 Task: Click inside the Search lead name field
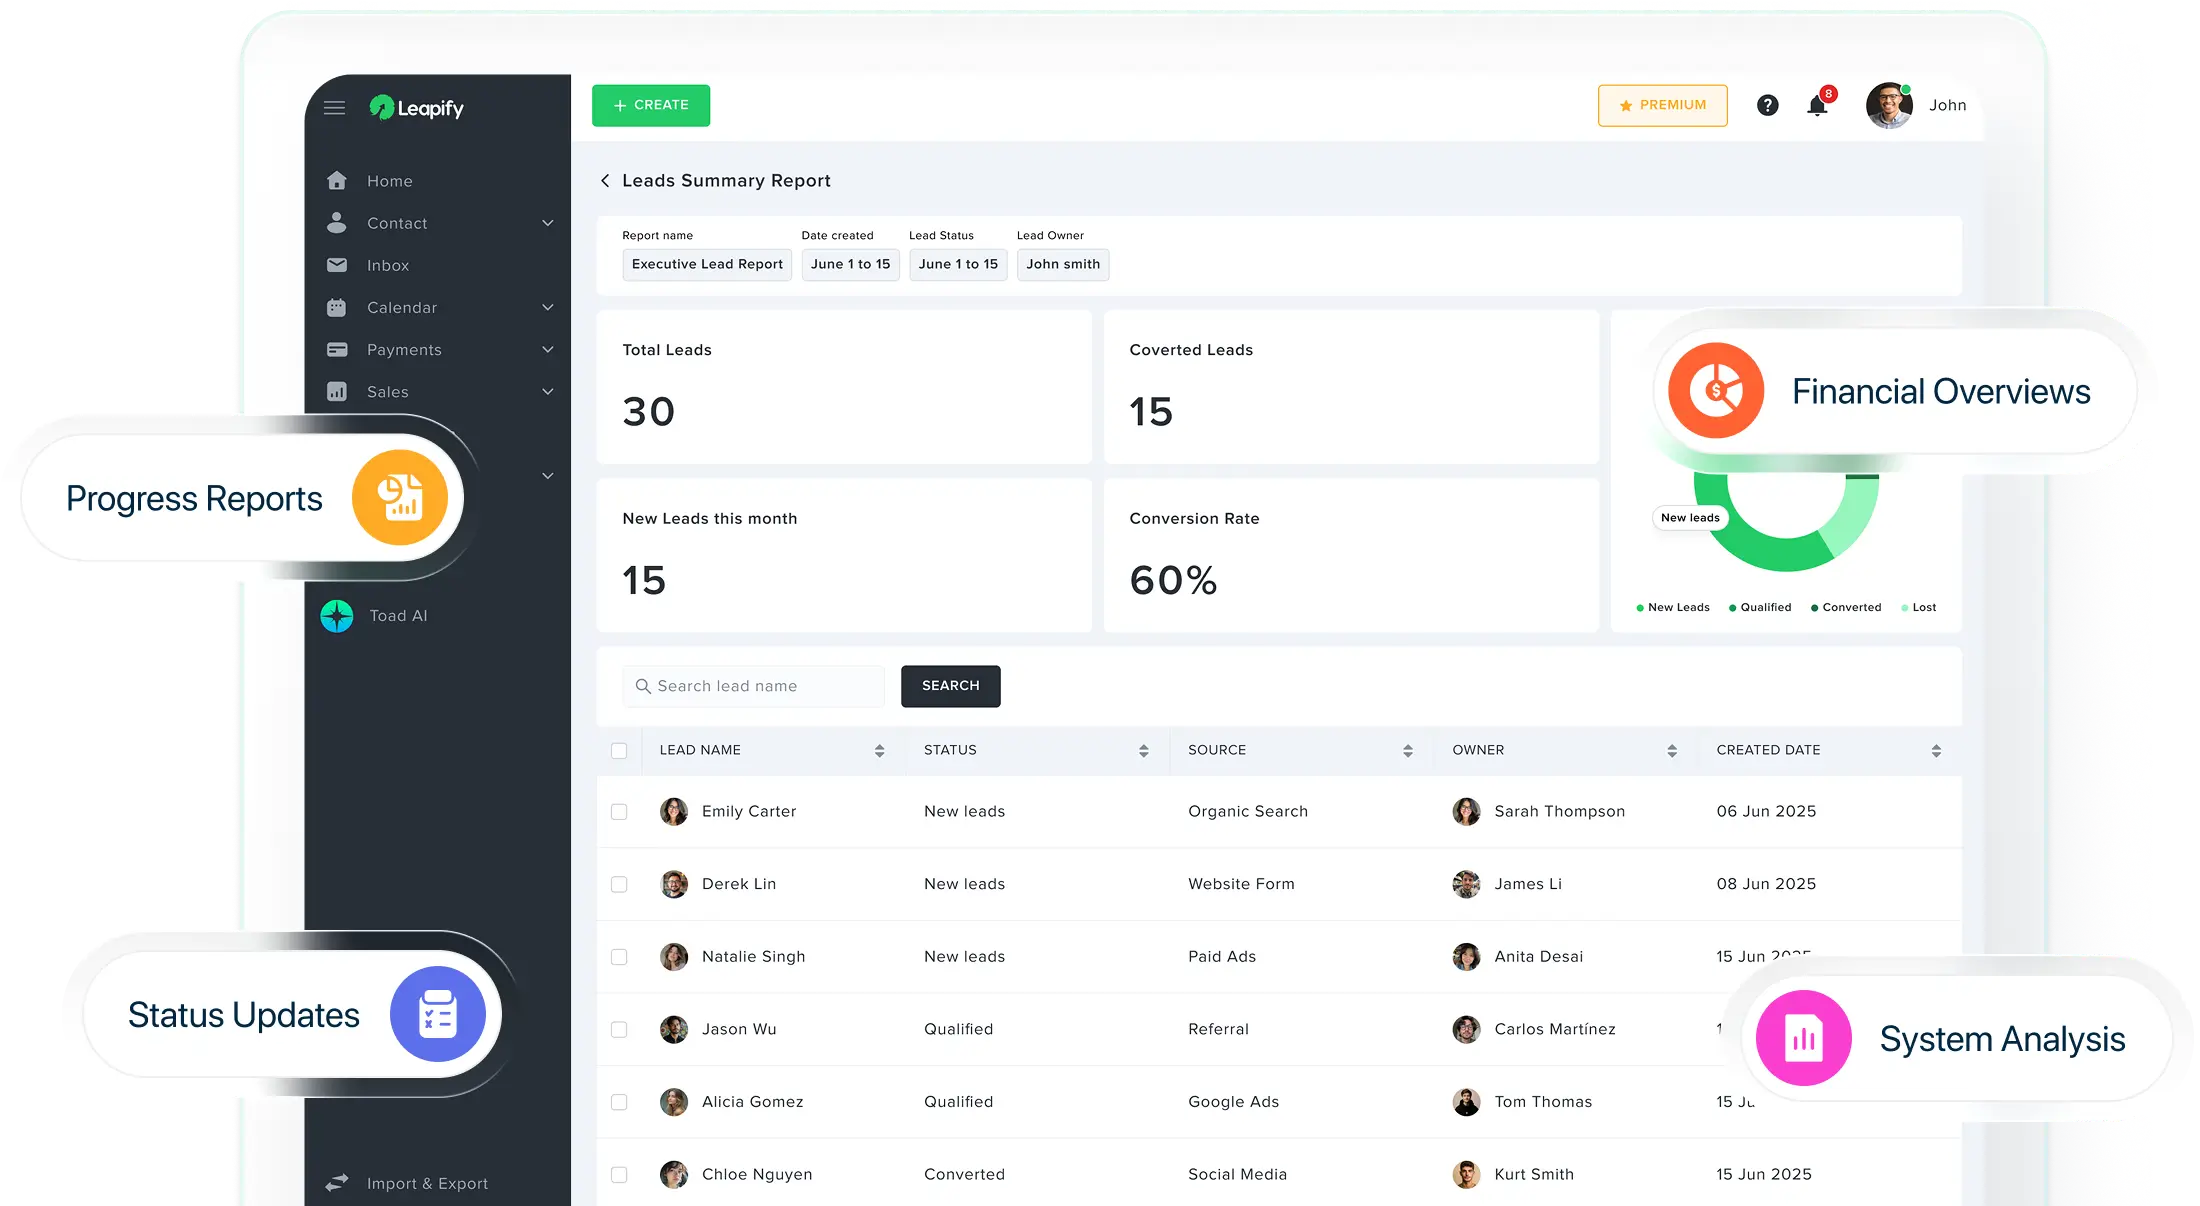[x=755, y=686]
